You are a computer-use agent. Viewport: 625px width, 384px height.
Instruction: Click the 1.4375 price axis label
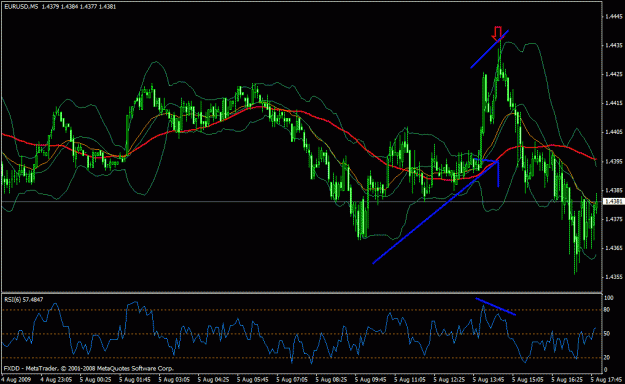point(613,219)
